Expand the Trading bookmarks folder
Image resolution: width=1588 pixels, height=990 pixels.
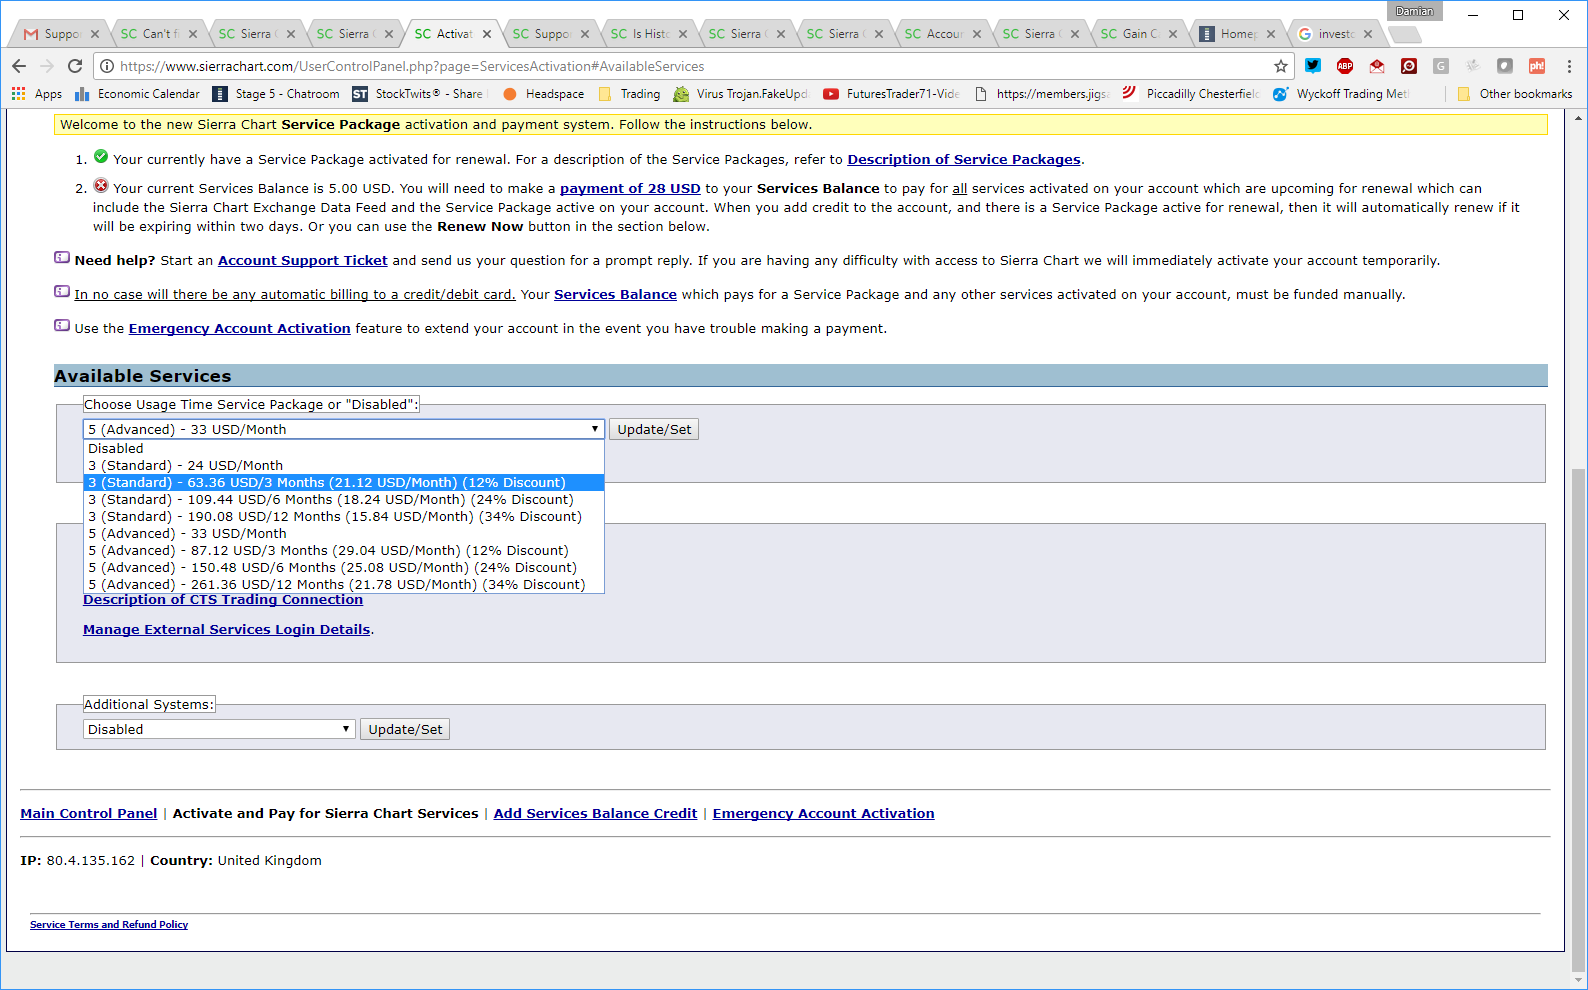[629, 94]
